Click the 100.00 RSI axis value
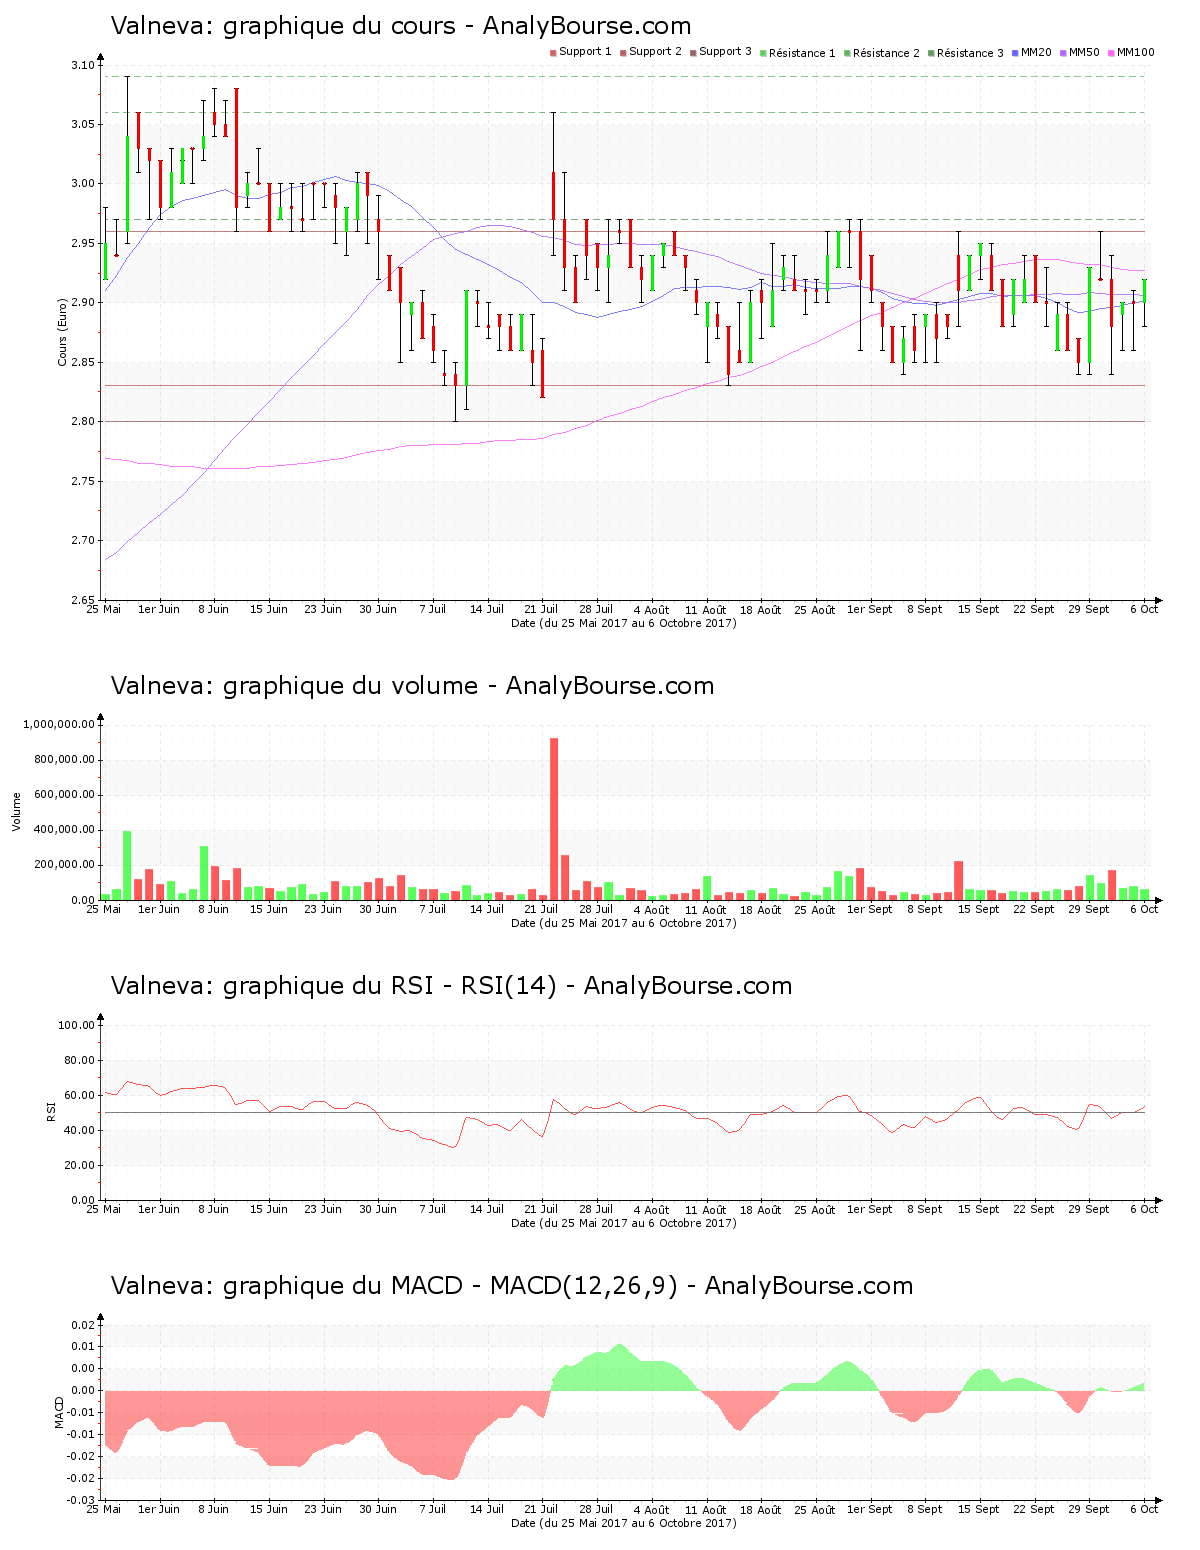 [x=77, y=1025]
